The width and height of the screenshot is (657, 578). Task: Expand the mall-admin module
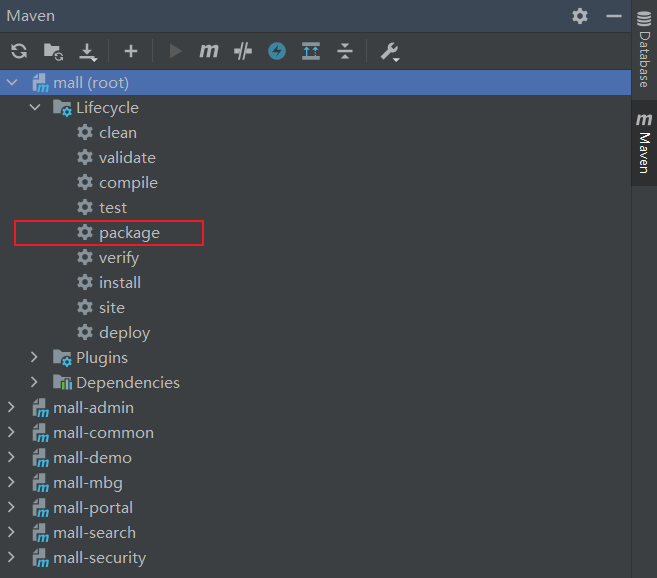[11, 407]
